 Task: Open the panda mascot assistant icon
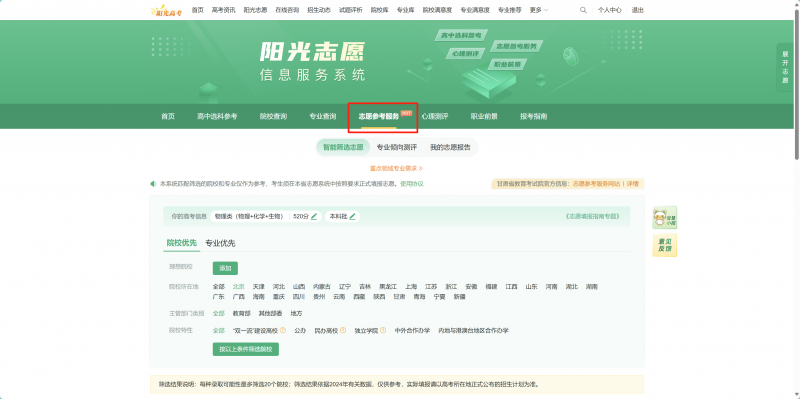tap(664, 218)
